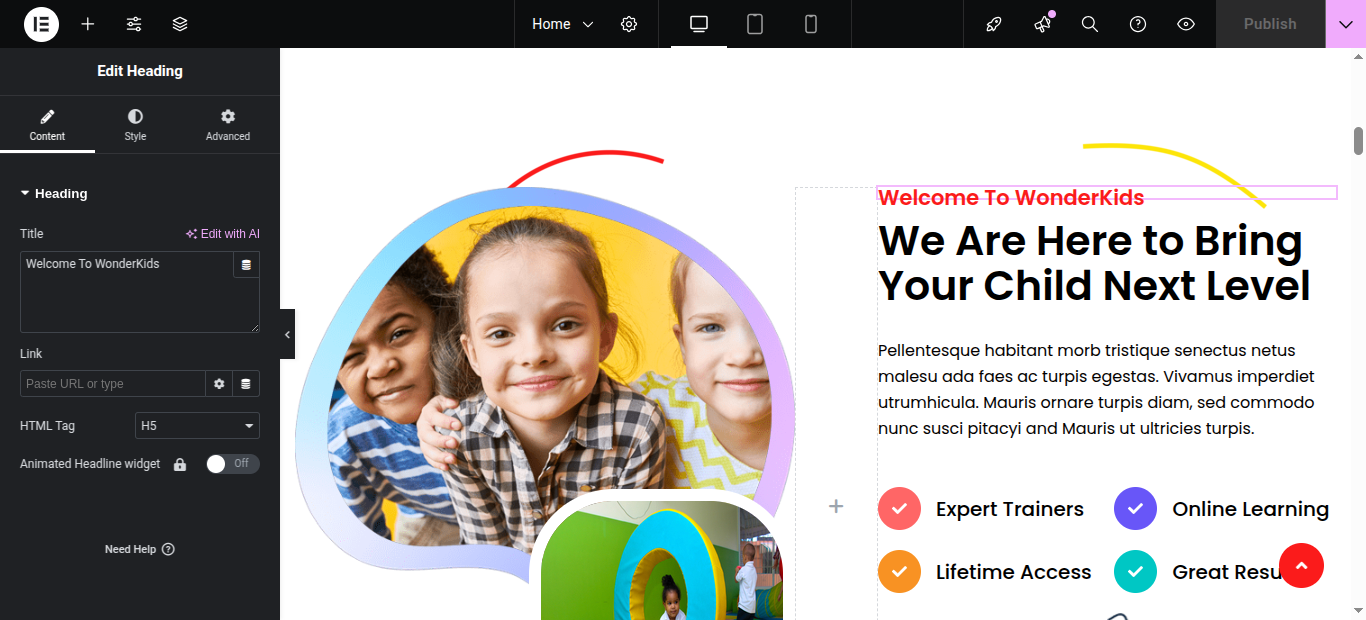
Task: Click the page vertical scrollbar thumb
Action: (x=1359, y=141)
